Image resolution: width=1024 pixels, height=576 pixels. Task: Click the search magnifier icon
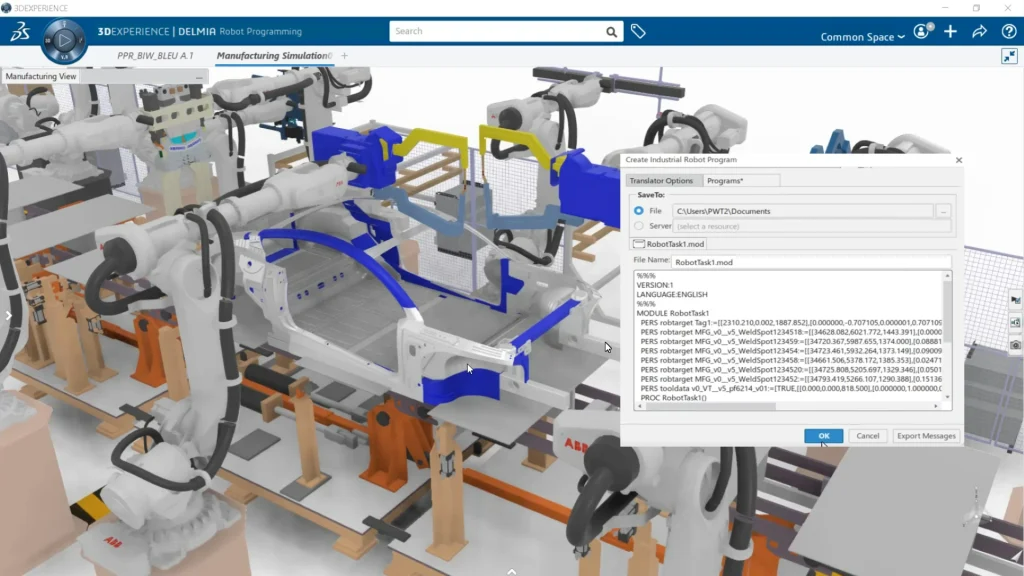click(612, 32)
